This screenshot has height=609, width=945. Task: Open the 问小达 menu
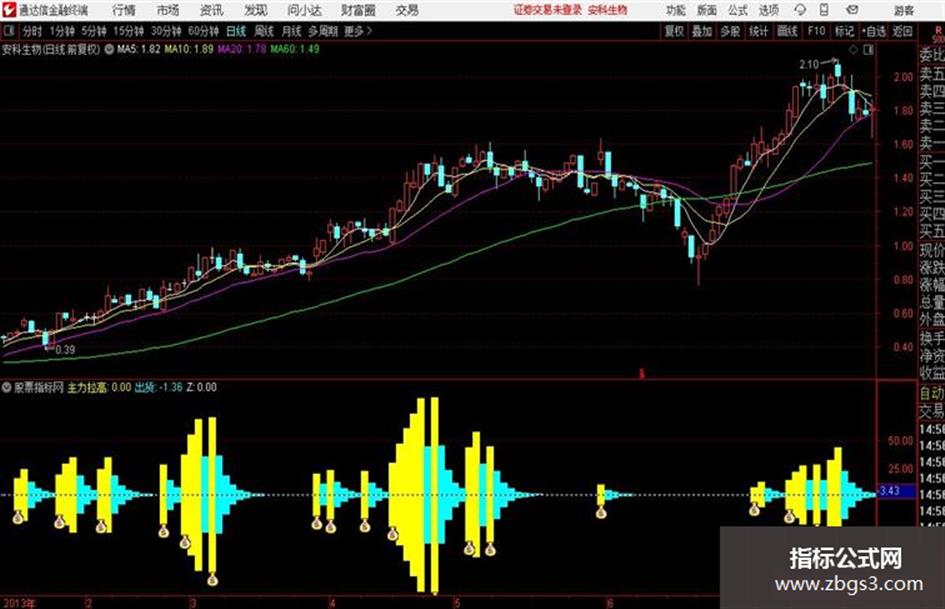click(304, 10)
